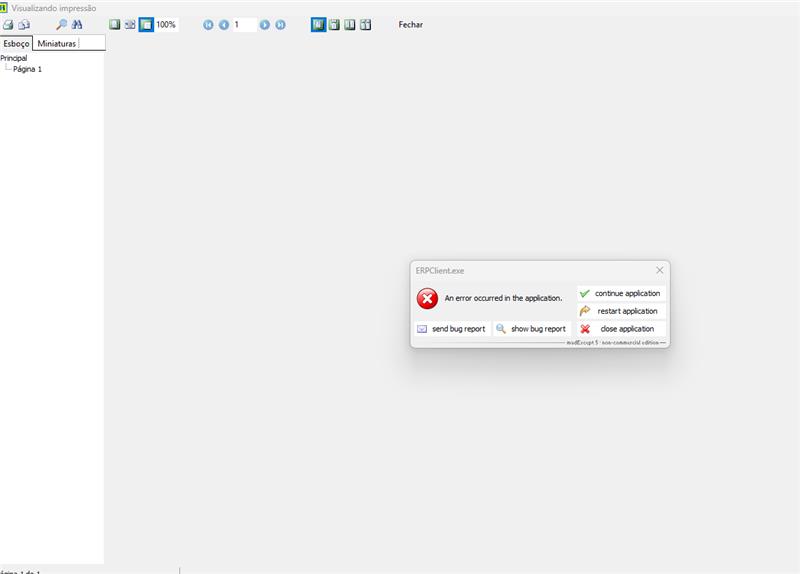Click the magnifier zoom icon
800x574 pixels.
[x=61, y=24]
